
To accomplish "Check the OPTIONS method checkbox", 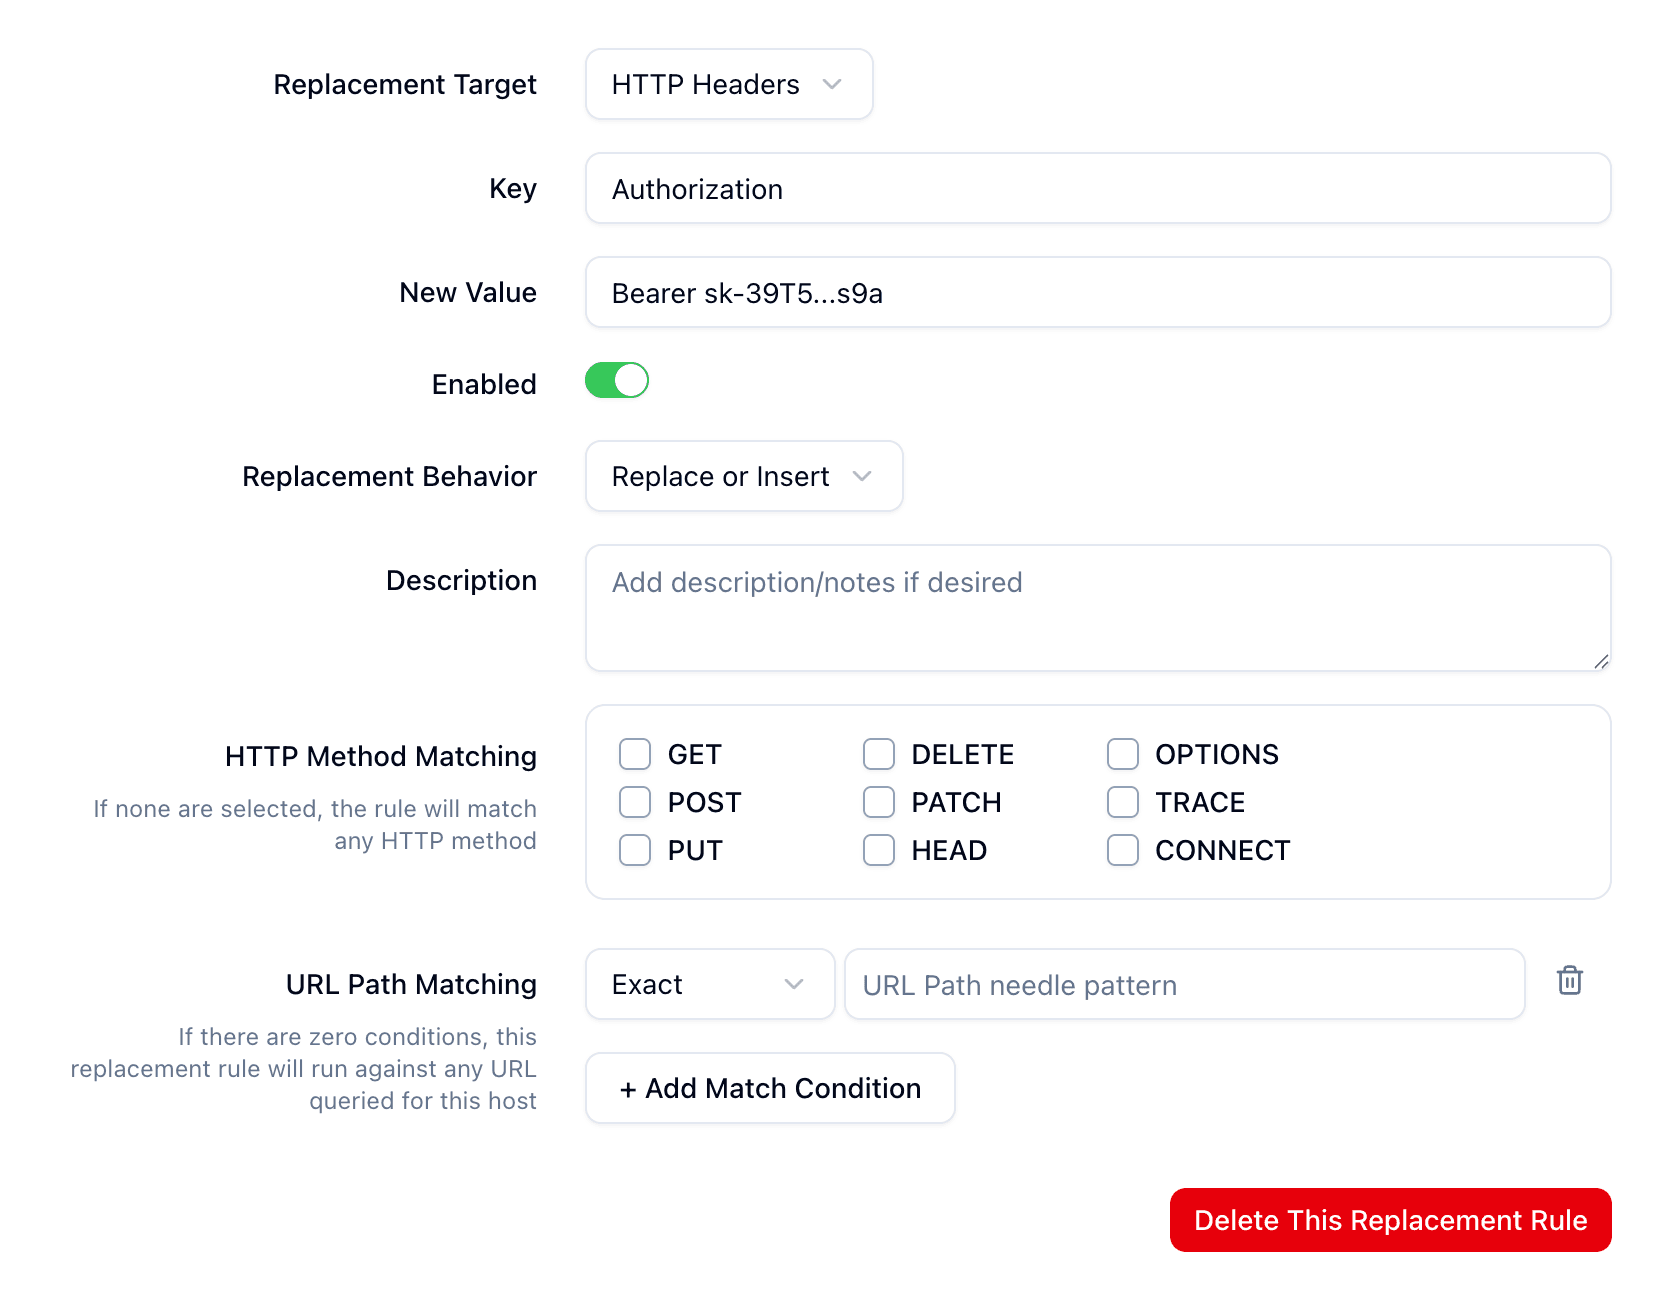I will [1123, 754].
